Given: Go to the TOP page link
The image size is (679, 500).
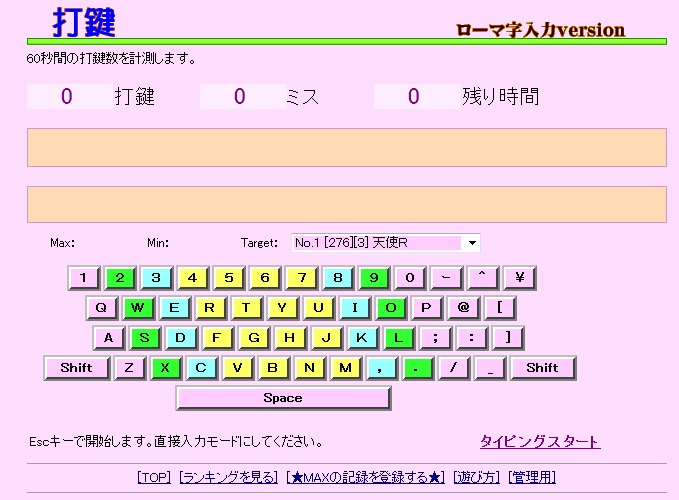Looking at the screenshot, I should (x=154, y=478).
